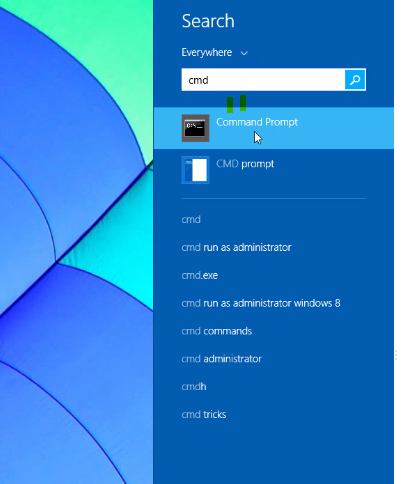Launch Command Prompt from results
This screenshot has width=401, height=484.
click(257, 122)
